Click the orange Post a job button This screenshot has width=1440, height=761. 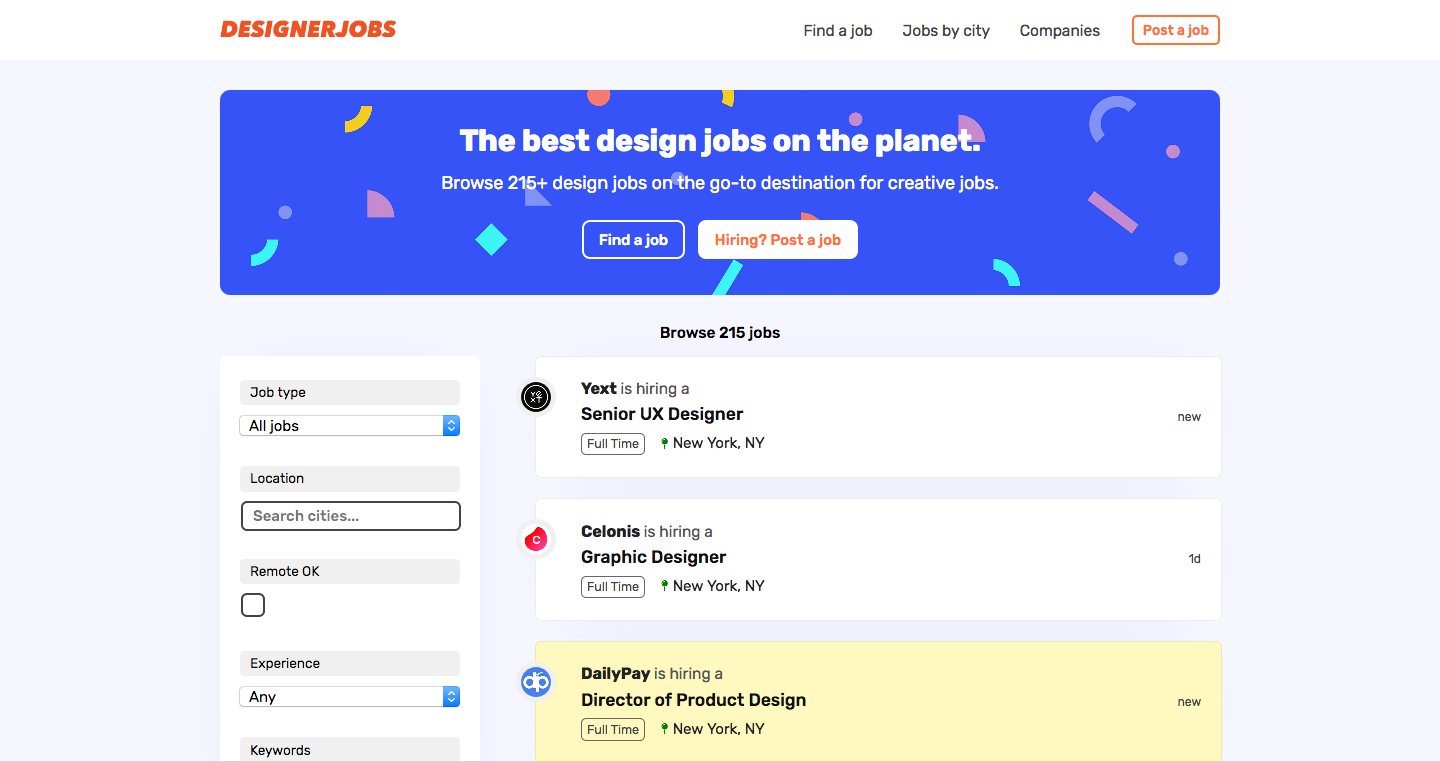click(1176, 31)
